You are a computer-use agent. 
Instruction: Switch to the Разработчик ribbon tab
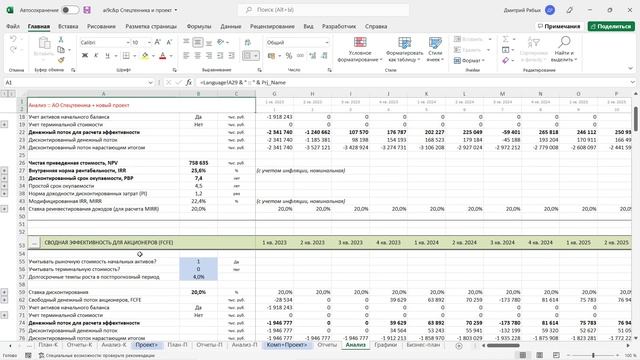tap(339, 26)
